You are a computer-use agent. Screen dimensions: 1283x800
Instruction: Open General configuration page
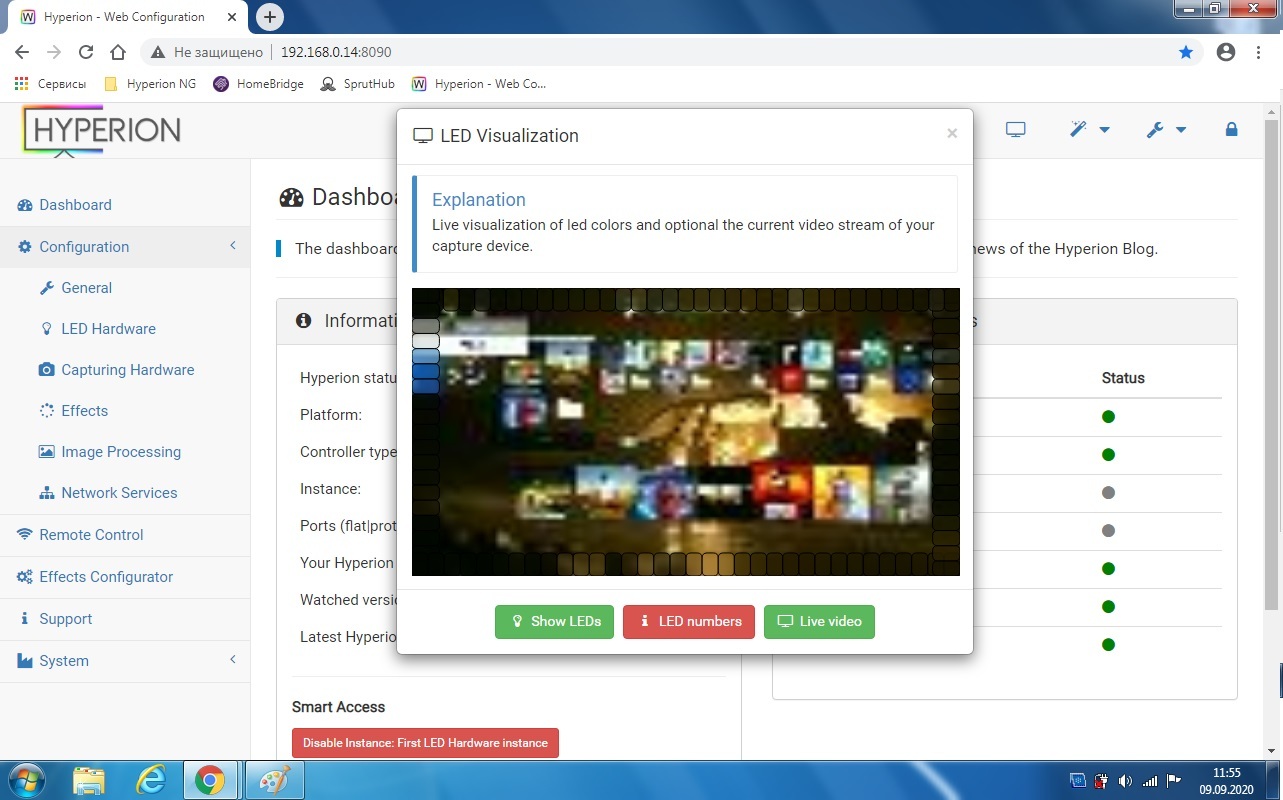86,288
